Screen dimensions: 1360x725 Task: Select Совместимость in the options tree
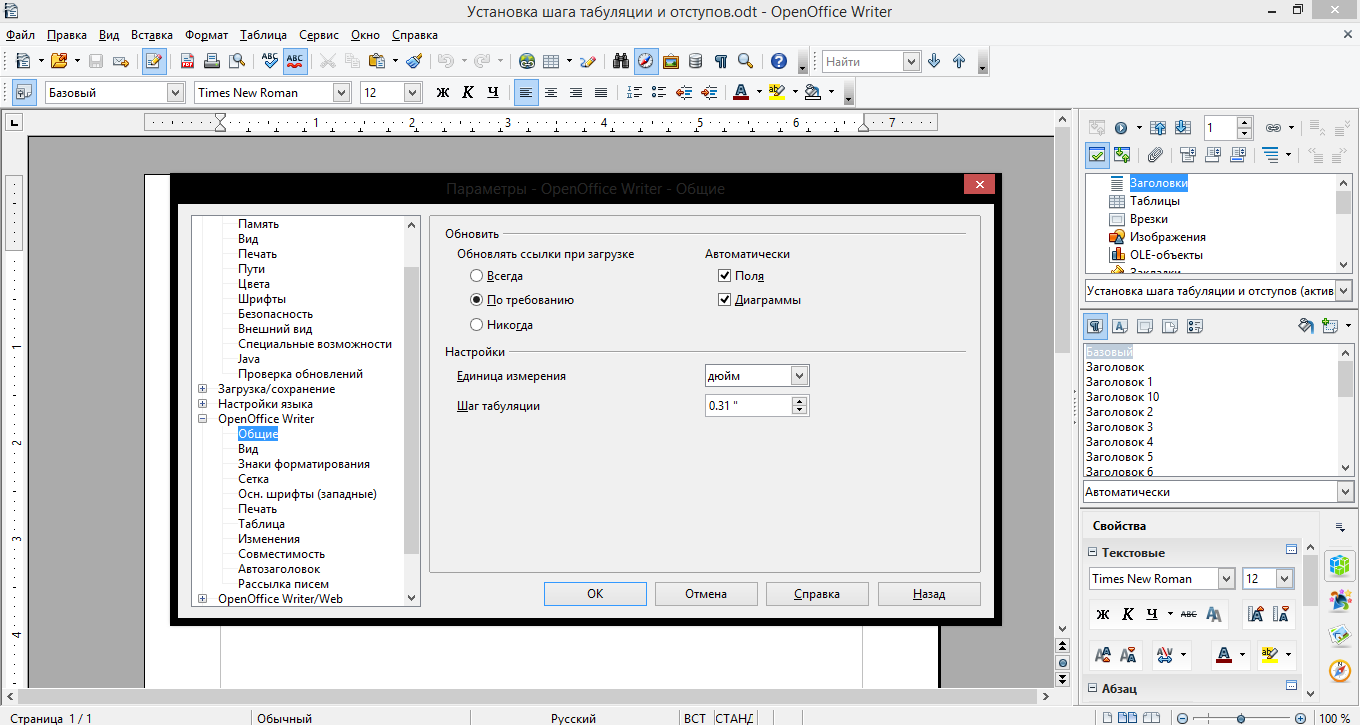click(281, 554)
